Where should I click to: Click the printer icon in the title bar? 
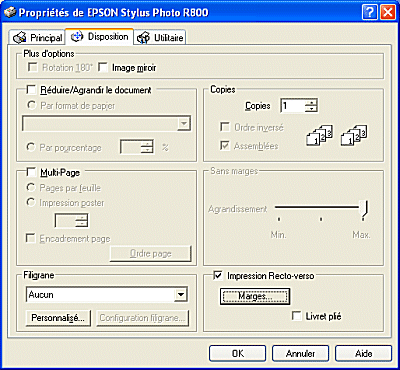point(10,13)
